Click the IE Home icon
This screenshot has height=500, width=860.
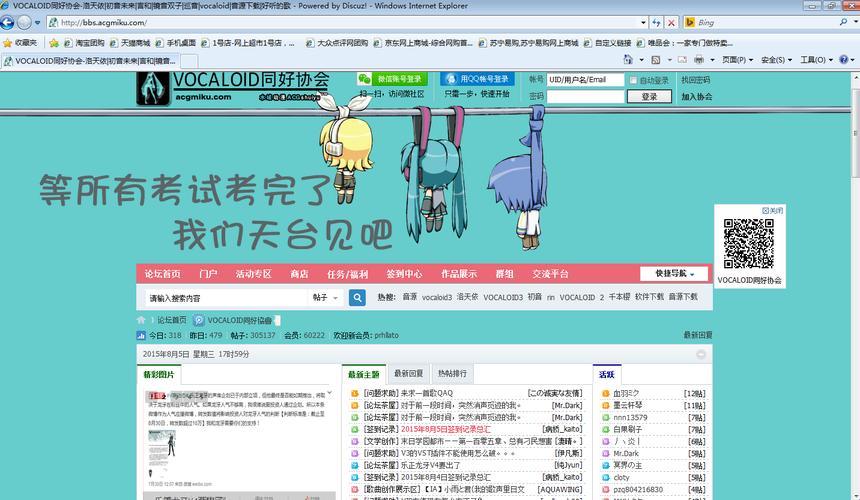pyautogui.click(x=628, y=60)
